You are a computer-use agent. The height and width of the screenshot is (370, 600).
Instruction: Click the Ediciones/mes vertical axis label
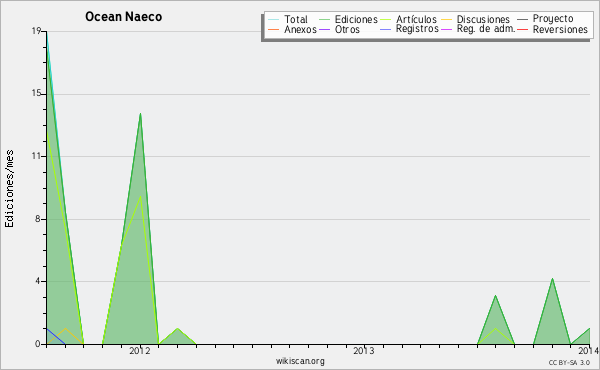(9, 189)
